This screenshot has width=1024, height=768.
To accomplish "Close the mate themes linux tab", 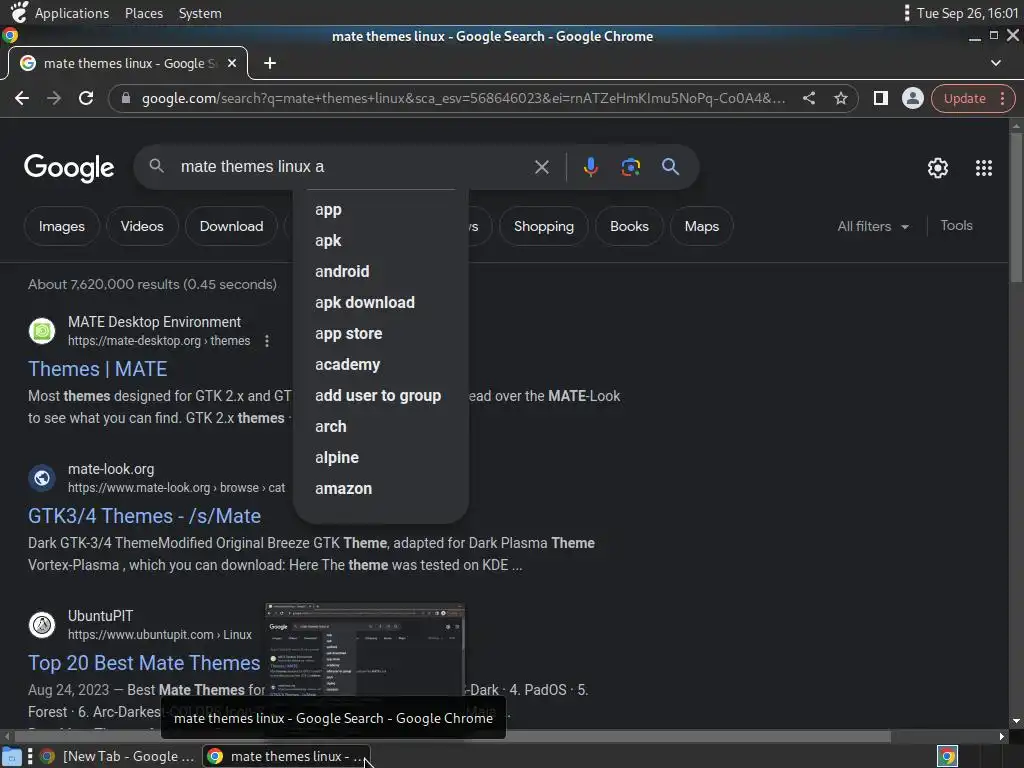I will pyautogui.click(x=231, y=63).
